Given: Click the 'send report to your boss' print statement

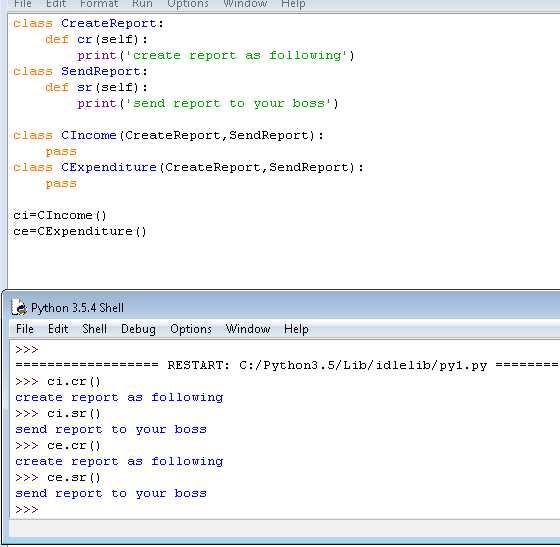Looking at the screenshot, I should pyautogui.click(x=208, y=104).
